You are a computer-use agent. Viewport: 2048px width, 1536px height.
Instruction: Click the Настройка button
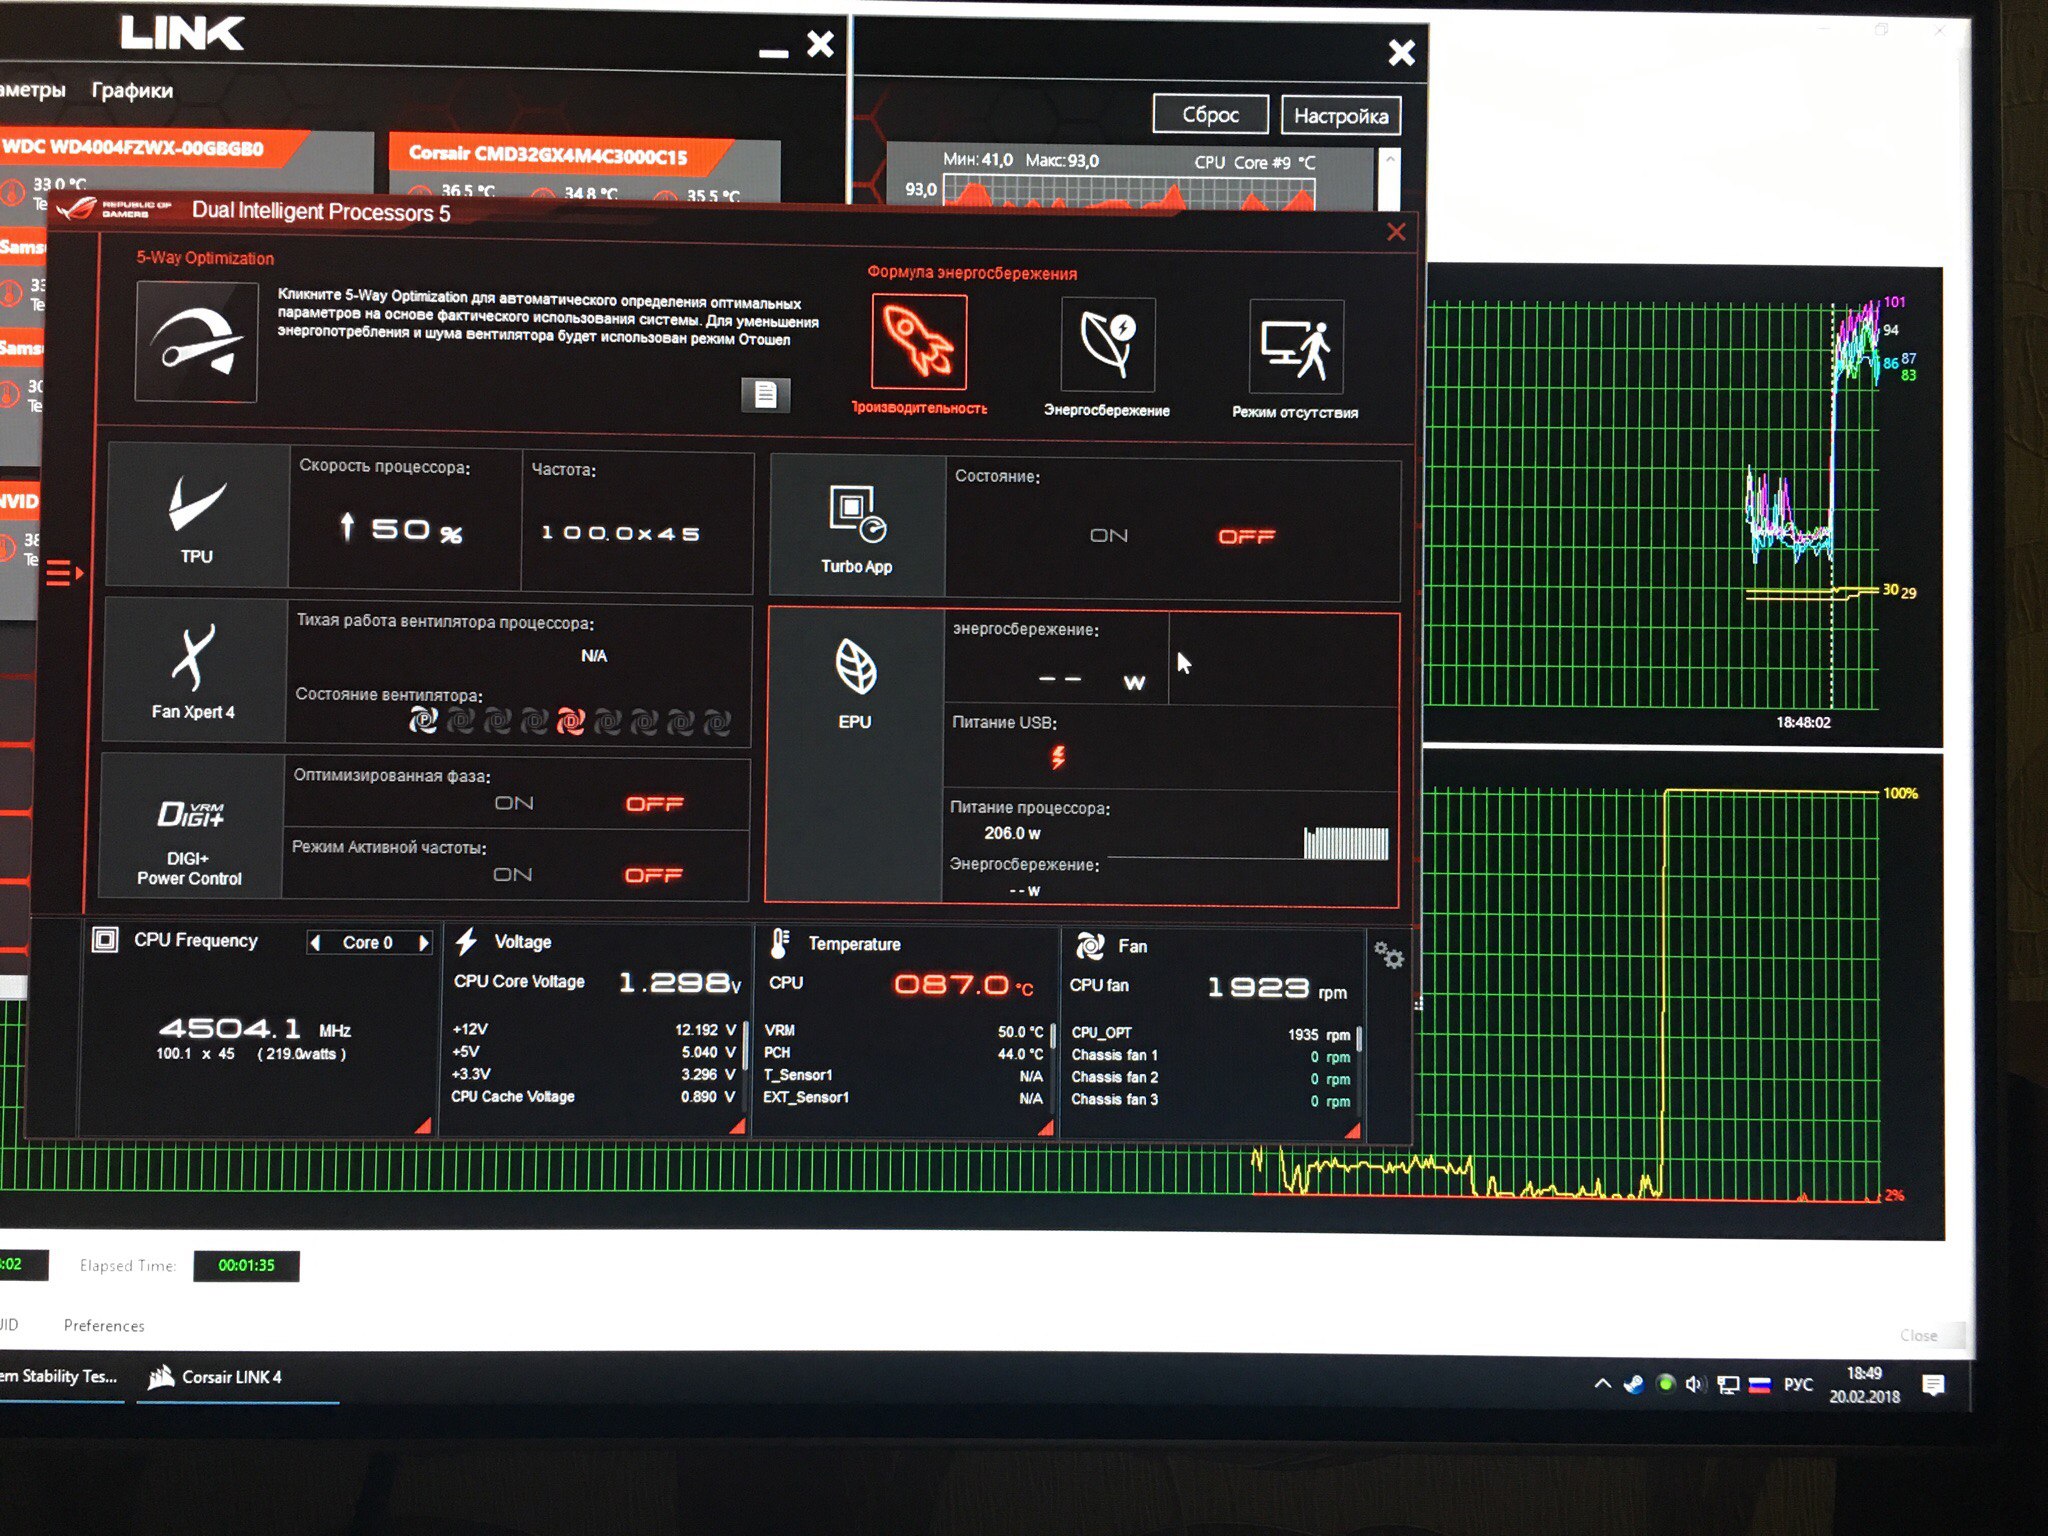click(1340, 116)
